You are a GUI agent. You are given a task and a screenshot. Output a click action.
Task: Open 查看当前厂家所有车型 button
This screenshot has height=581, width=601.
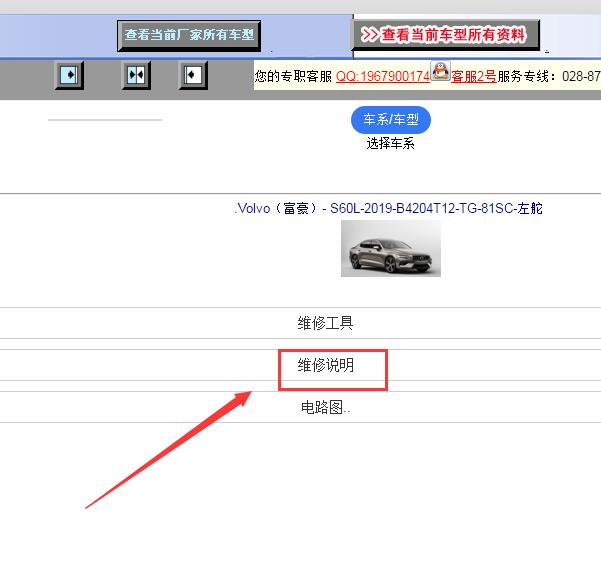tap(189, 36)
